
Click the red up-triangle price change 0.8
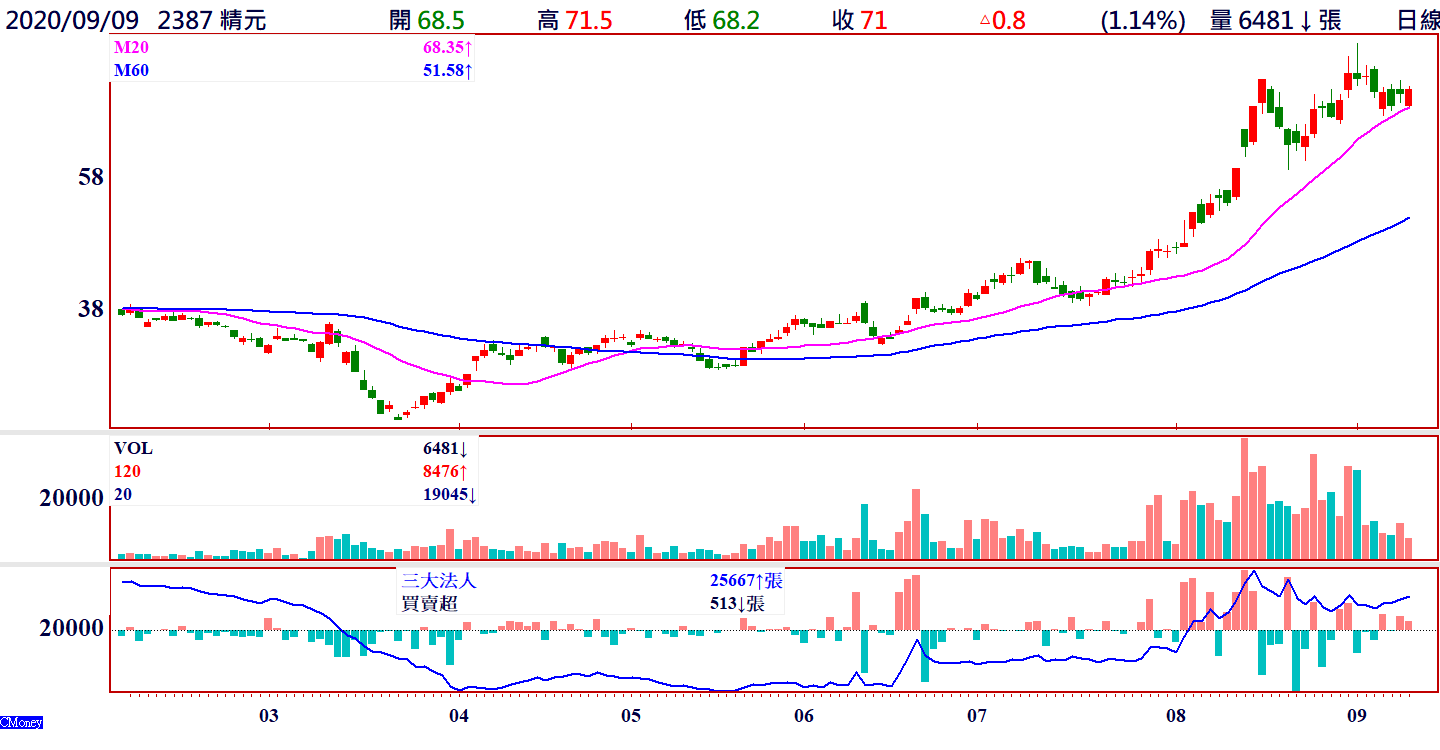(1001, 20)
